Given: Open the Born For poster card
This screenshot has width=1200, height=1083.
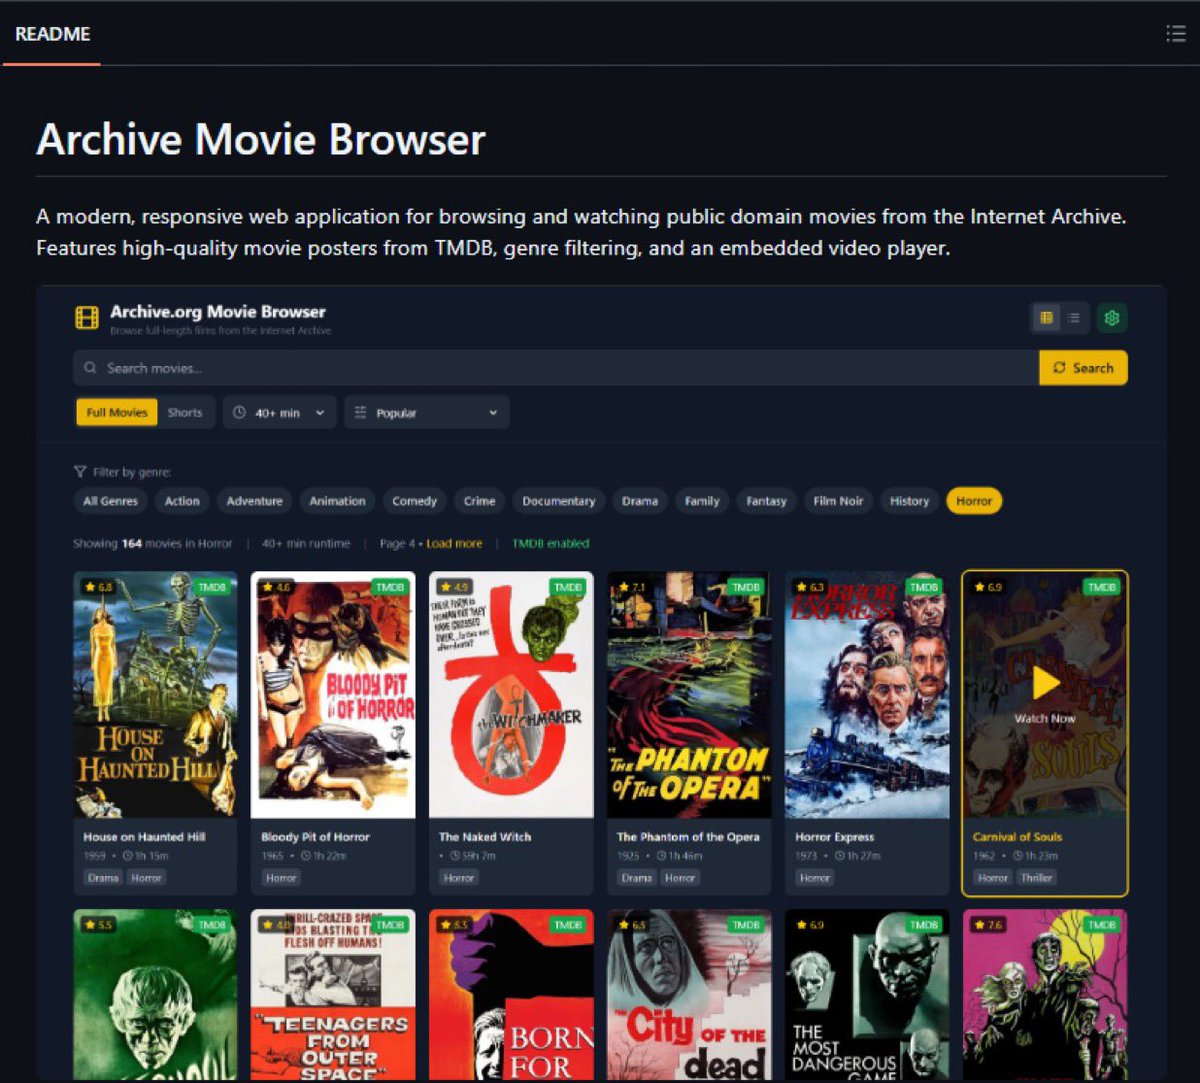Looking at the screenshot, I should (511, 994).
